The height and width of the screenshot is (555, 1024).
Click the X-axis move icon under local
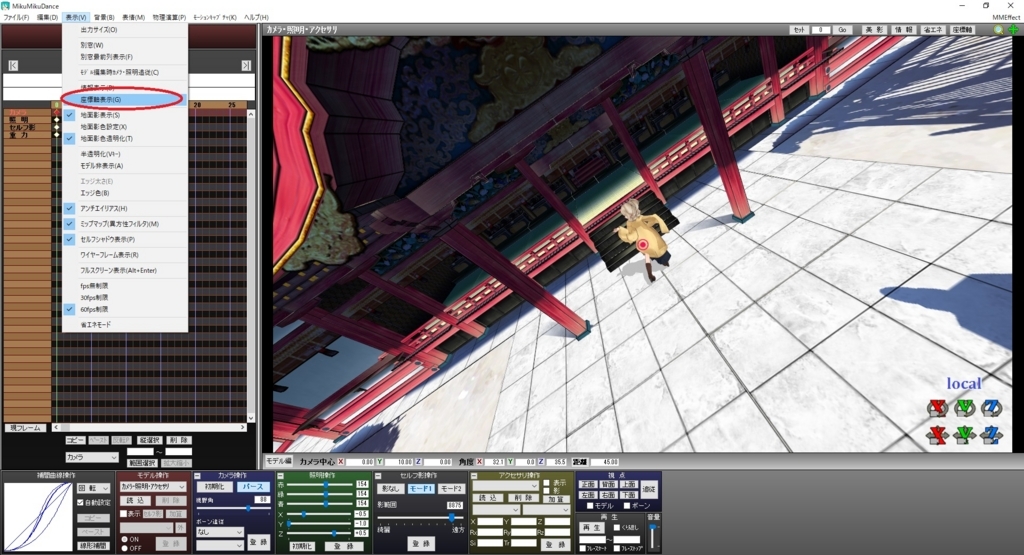(937, 408)
